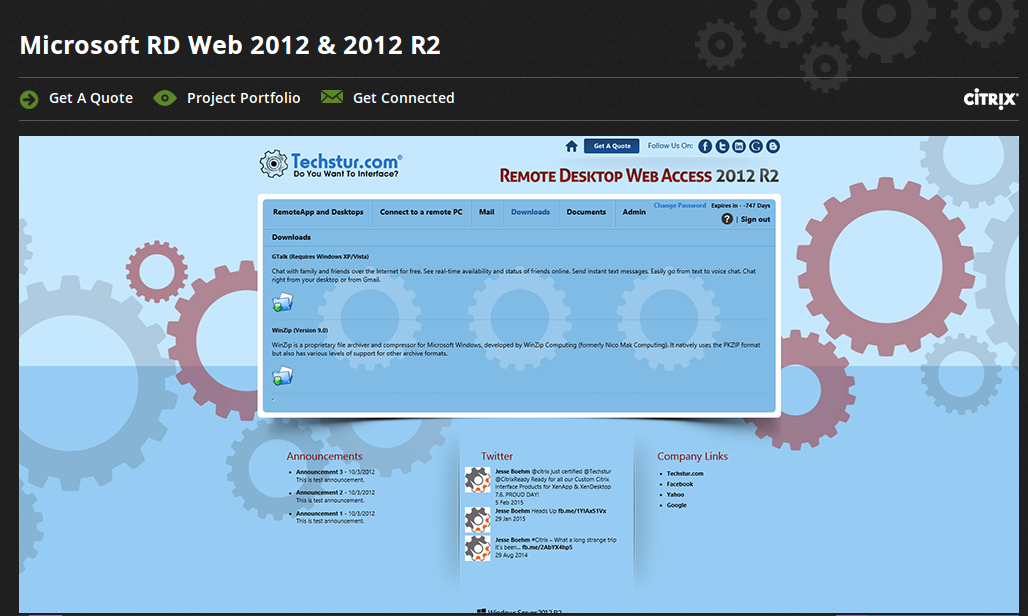Click the fb.me/1YlAxS1Vx tweet link
This screenshot has width=1028, height=616.
tap(582, 511)
